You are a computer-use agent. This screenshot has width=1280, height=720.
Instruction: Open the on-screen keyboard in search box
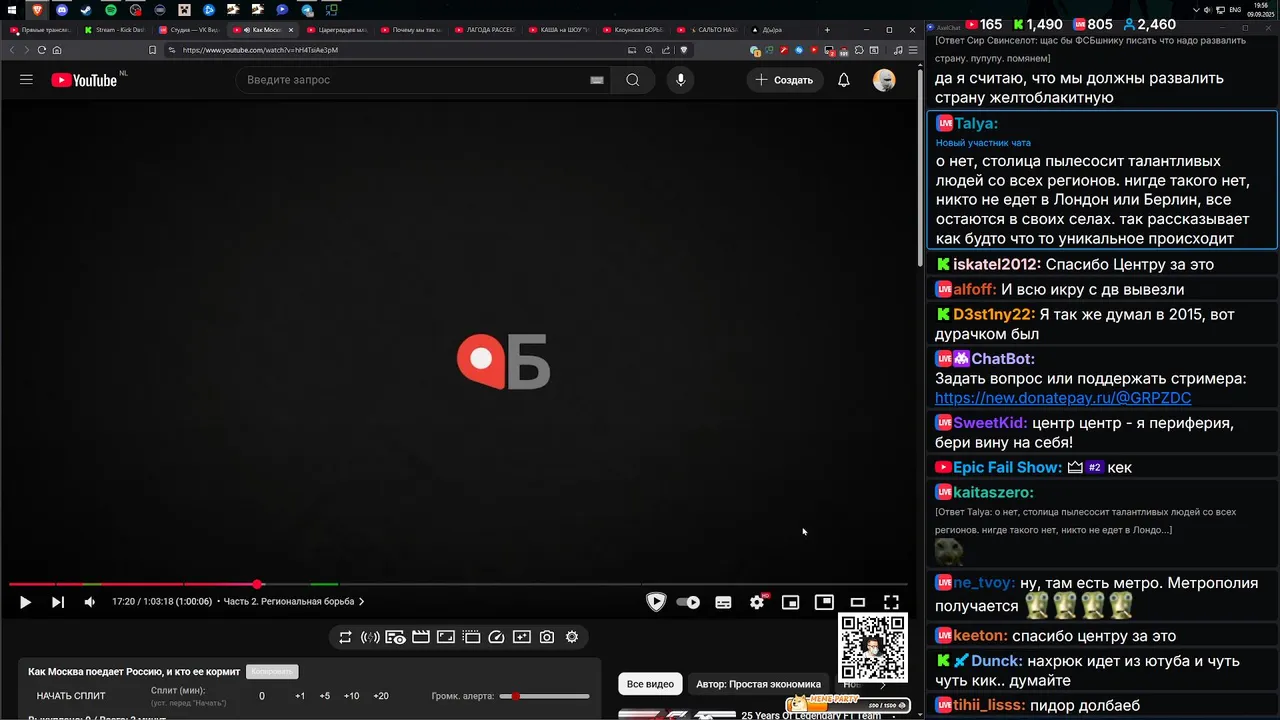pyautogui.click(x=597, y=80)
